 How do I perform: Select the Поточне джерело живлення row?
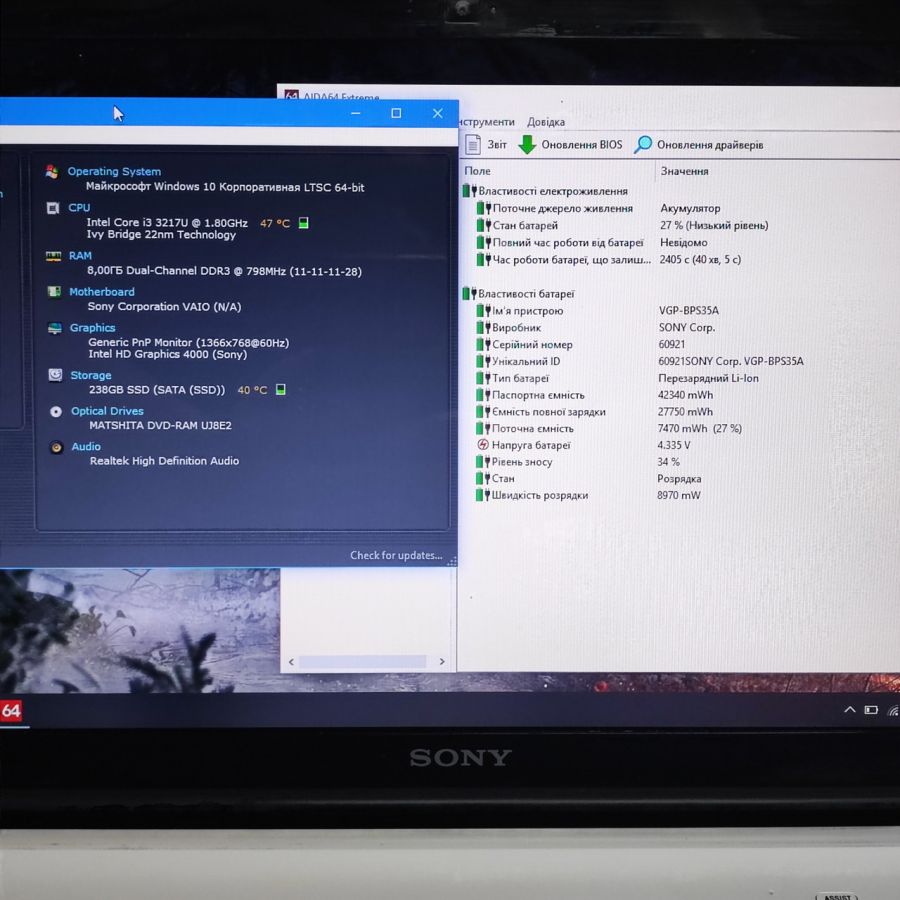598,208
